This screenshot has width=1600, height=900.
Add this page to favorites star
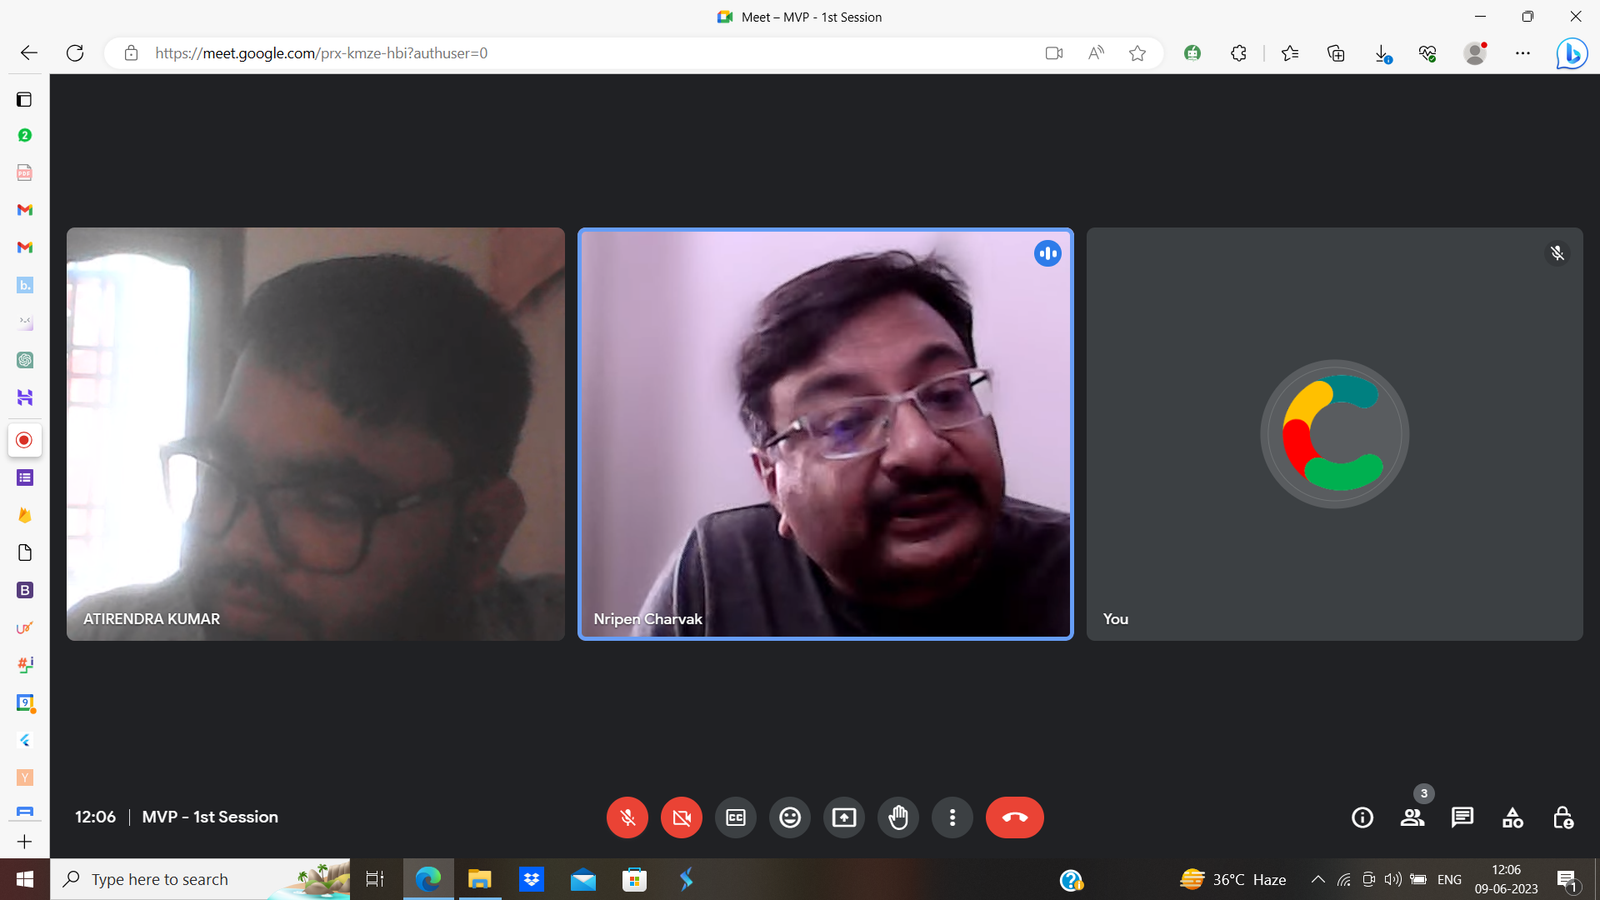point(1137,53)
